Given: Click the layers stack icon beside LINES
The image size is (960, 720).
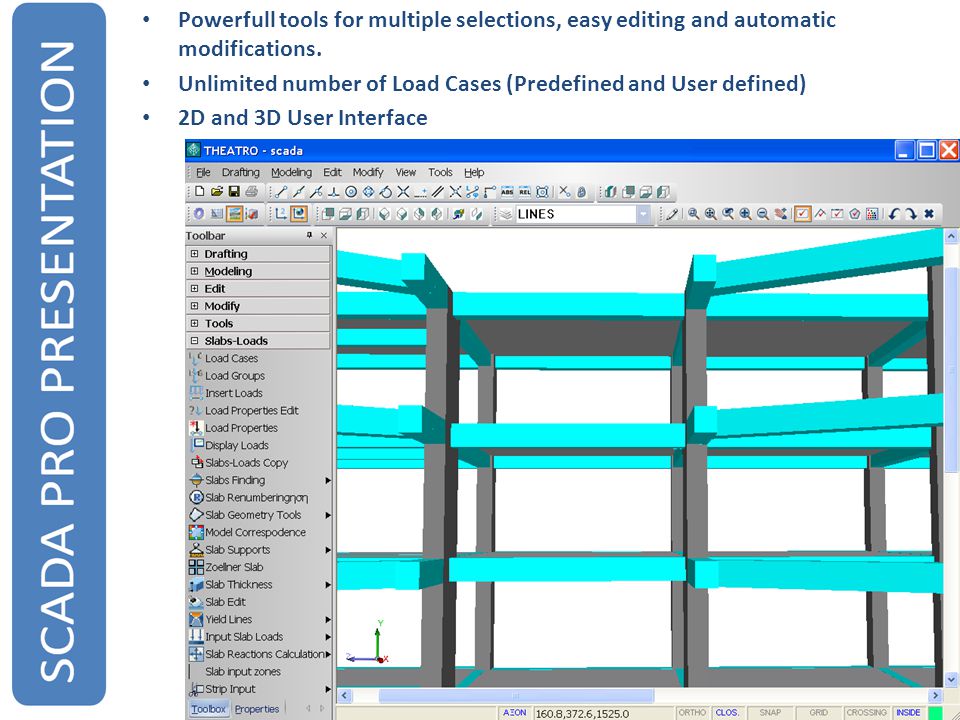Looking at the screenshot, I should tap(505, 214).
